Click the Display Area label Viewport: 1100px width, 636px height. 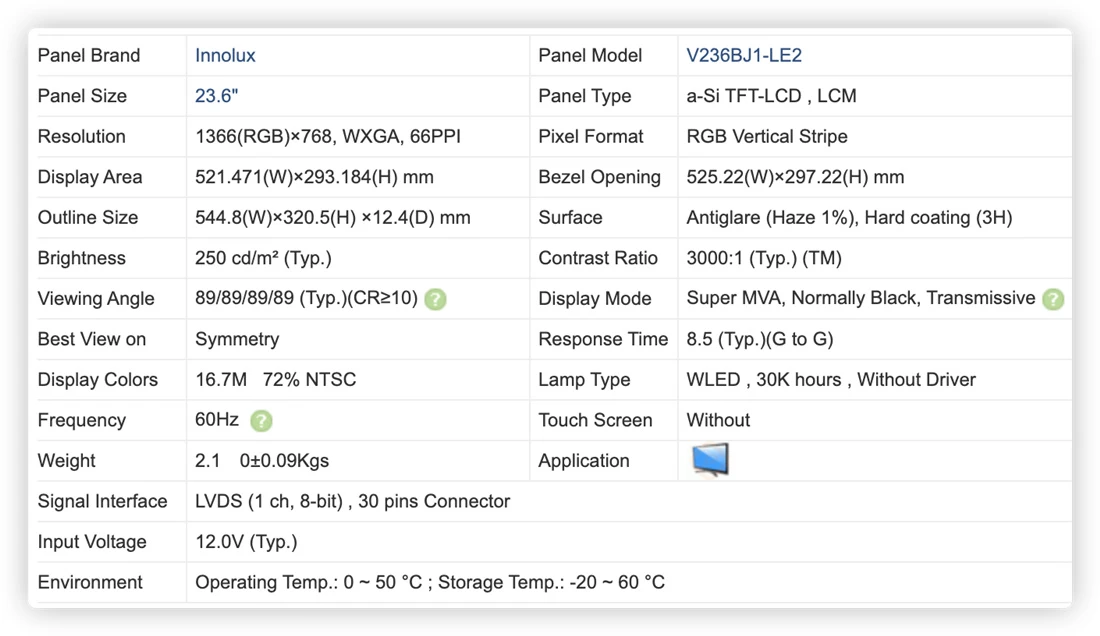[x=90, y=177]
